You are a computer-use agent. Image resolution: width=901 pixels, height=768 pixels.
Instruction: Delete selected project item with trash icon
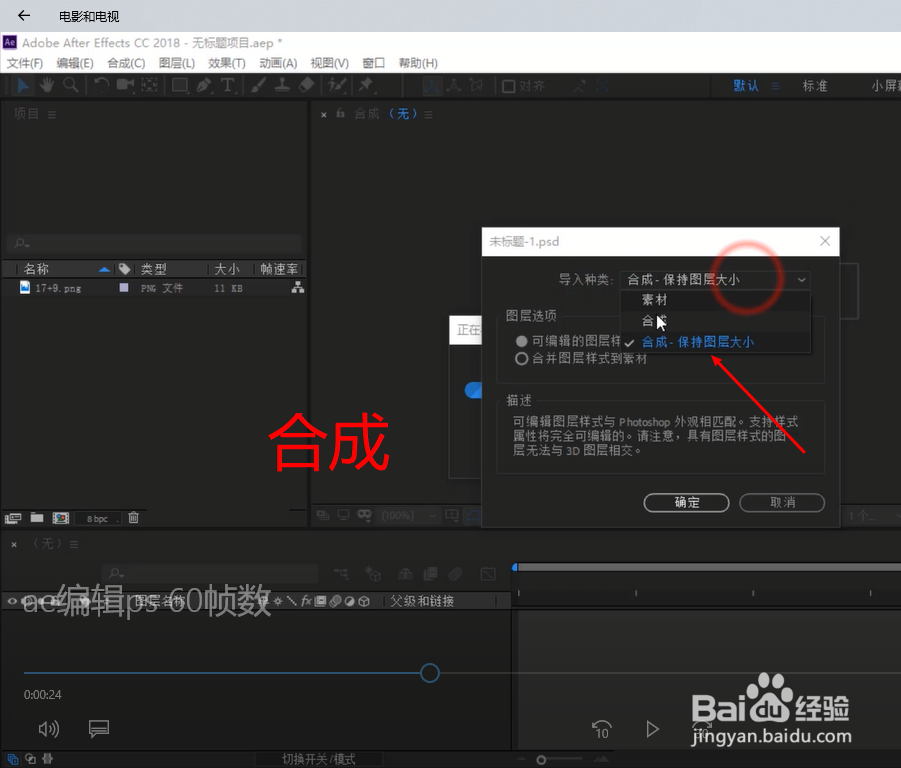(x=133, y=518)
